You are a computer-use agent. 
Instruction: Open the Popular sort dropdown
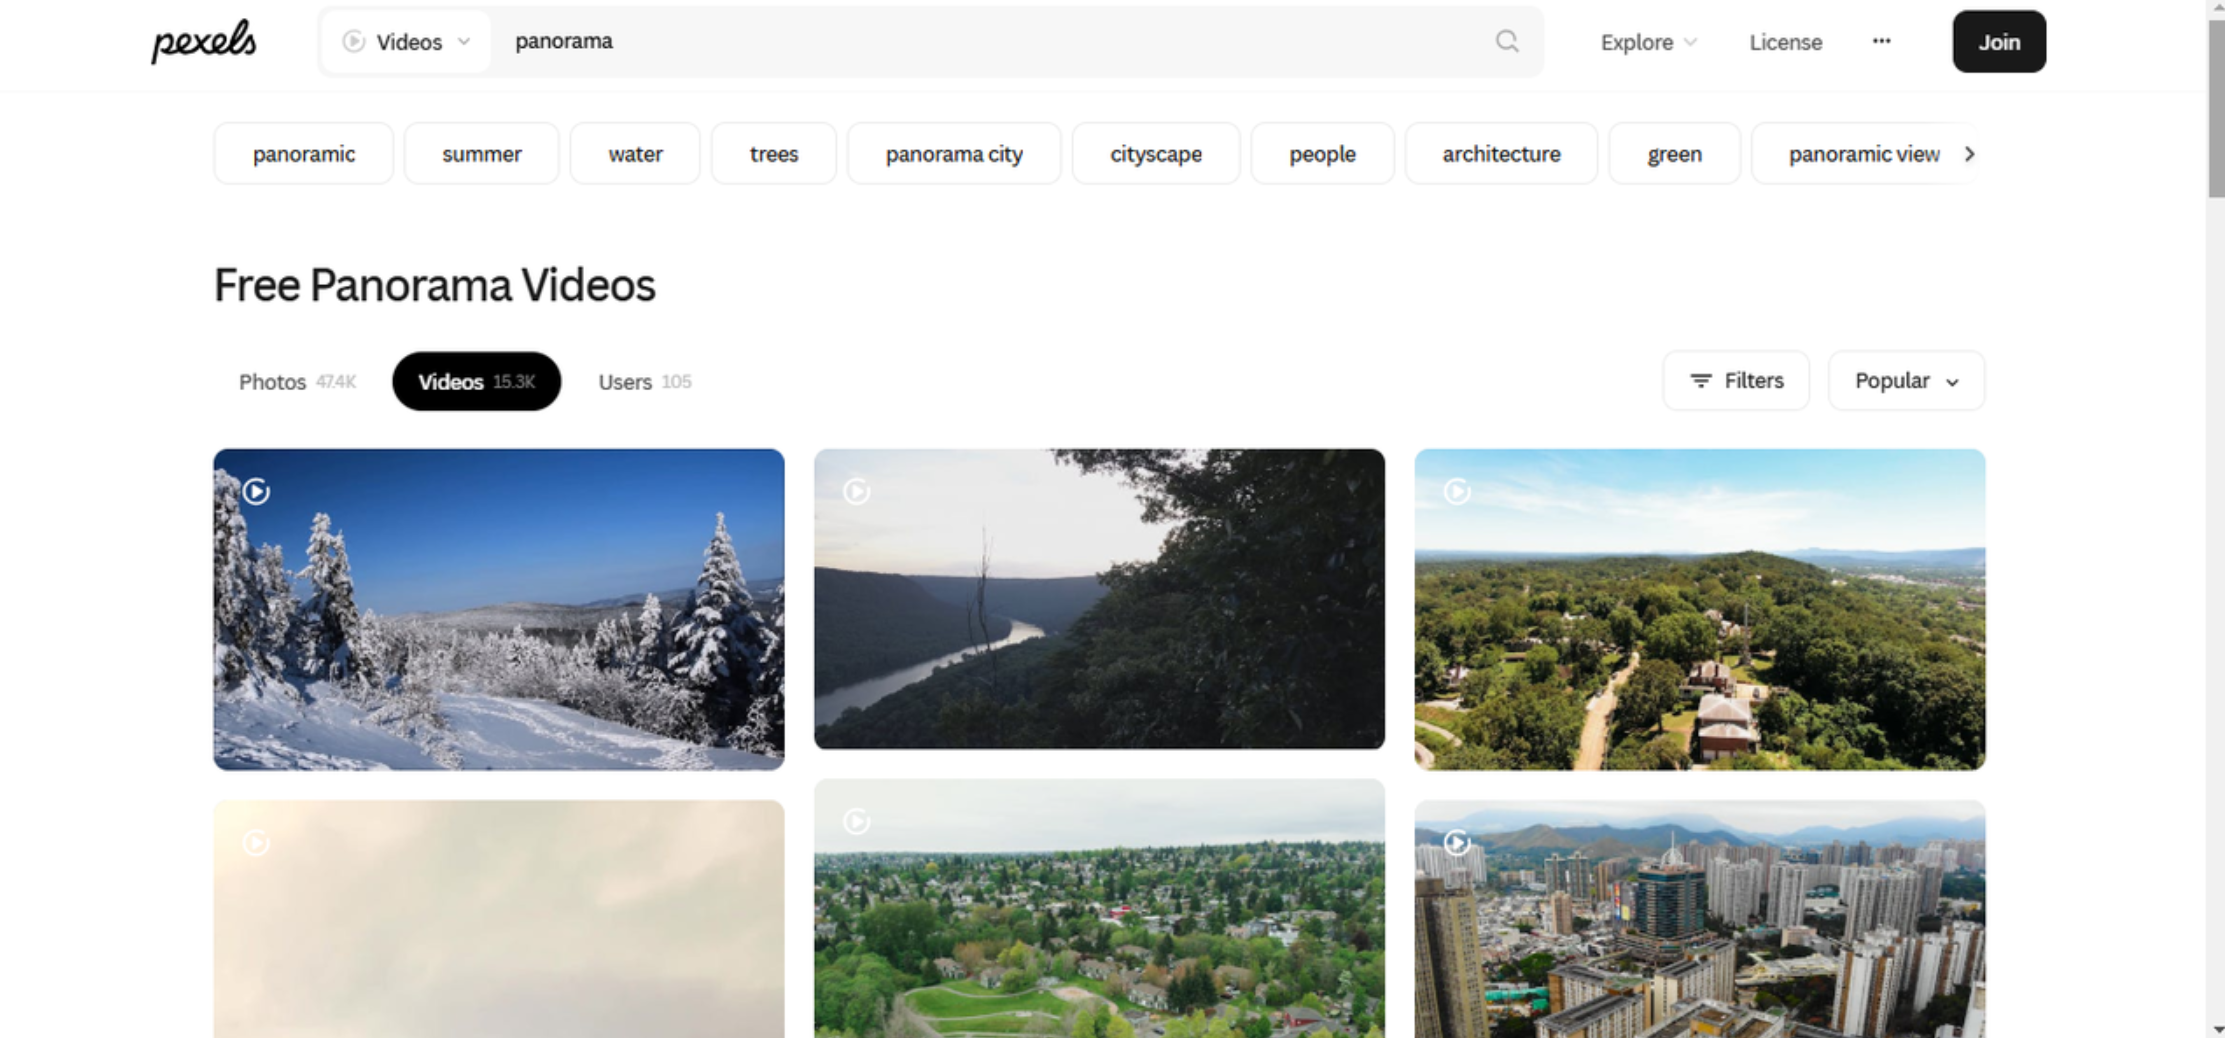point(1906,381)
